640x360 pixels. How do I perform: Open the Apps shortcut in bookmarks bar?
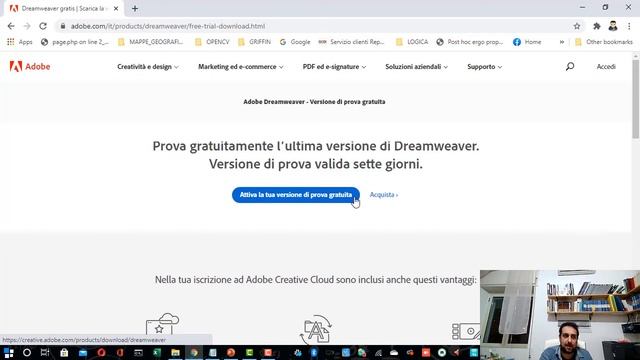pyautogui.click(x=20, y=42)
